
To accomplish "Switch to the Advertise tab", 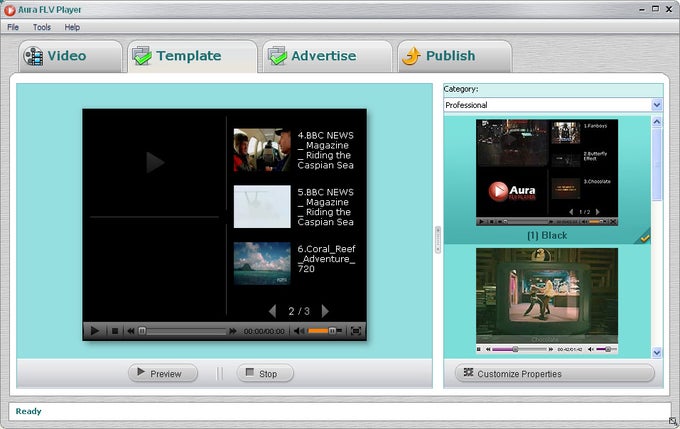I will click(x=324, y=56).
